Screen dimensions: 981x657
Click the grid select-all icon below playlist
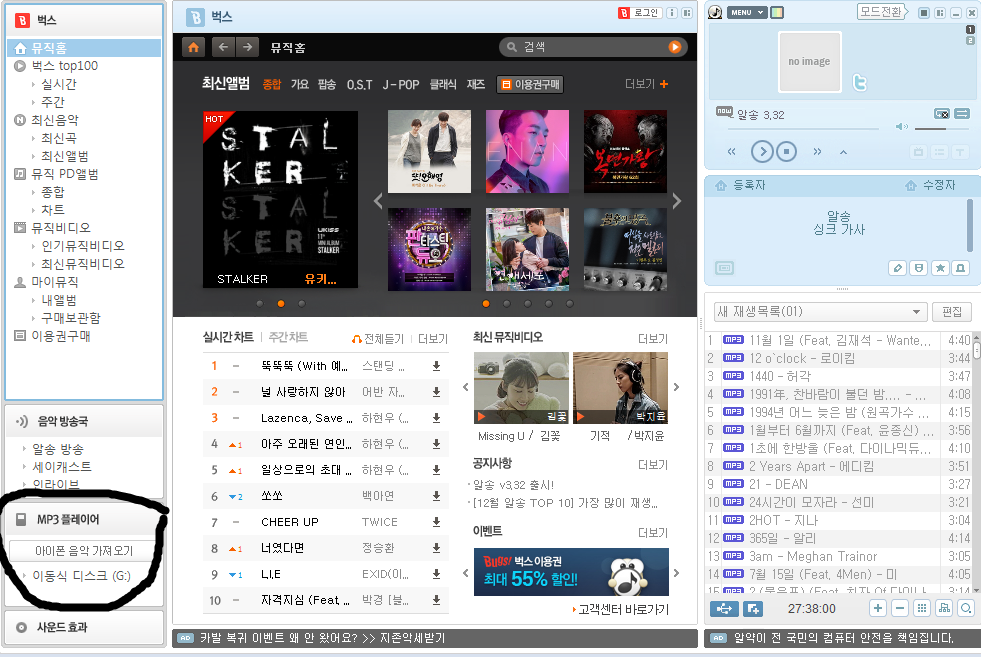click(922, 608)
